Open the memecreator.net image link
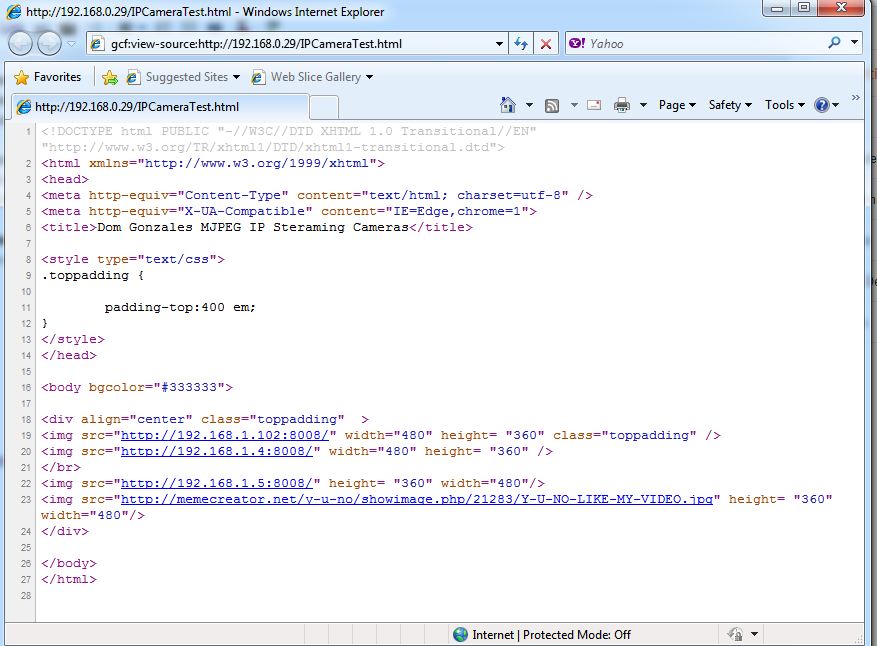This screenshot has height=646, width=877. (x=413, y=499)
